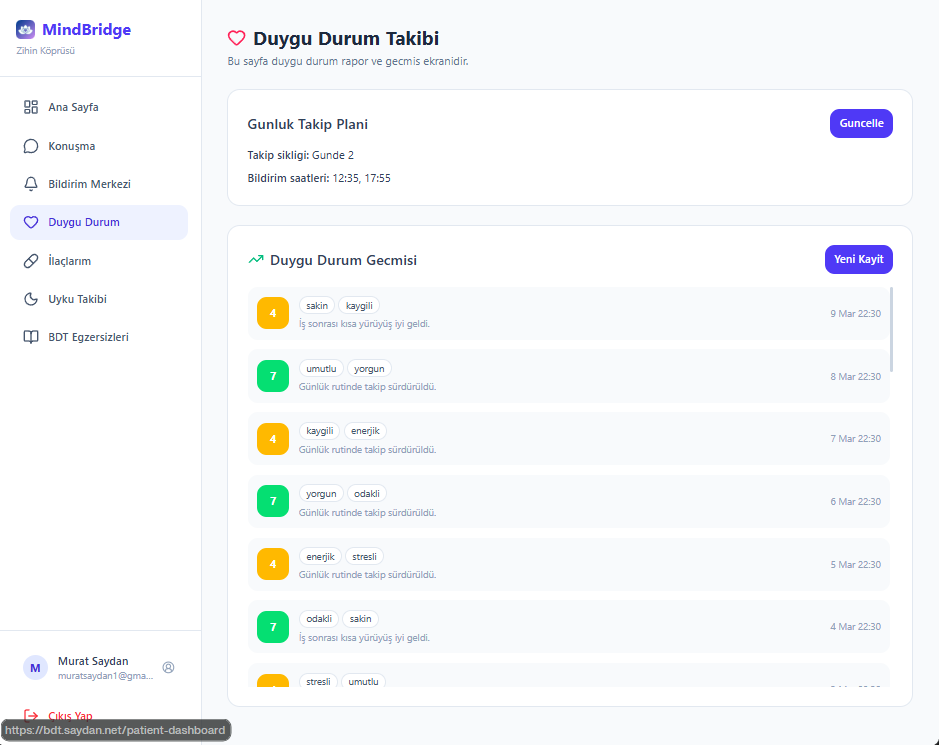Open Ana Sayfa dashboard icon

point(31,107)
